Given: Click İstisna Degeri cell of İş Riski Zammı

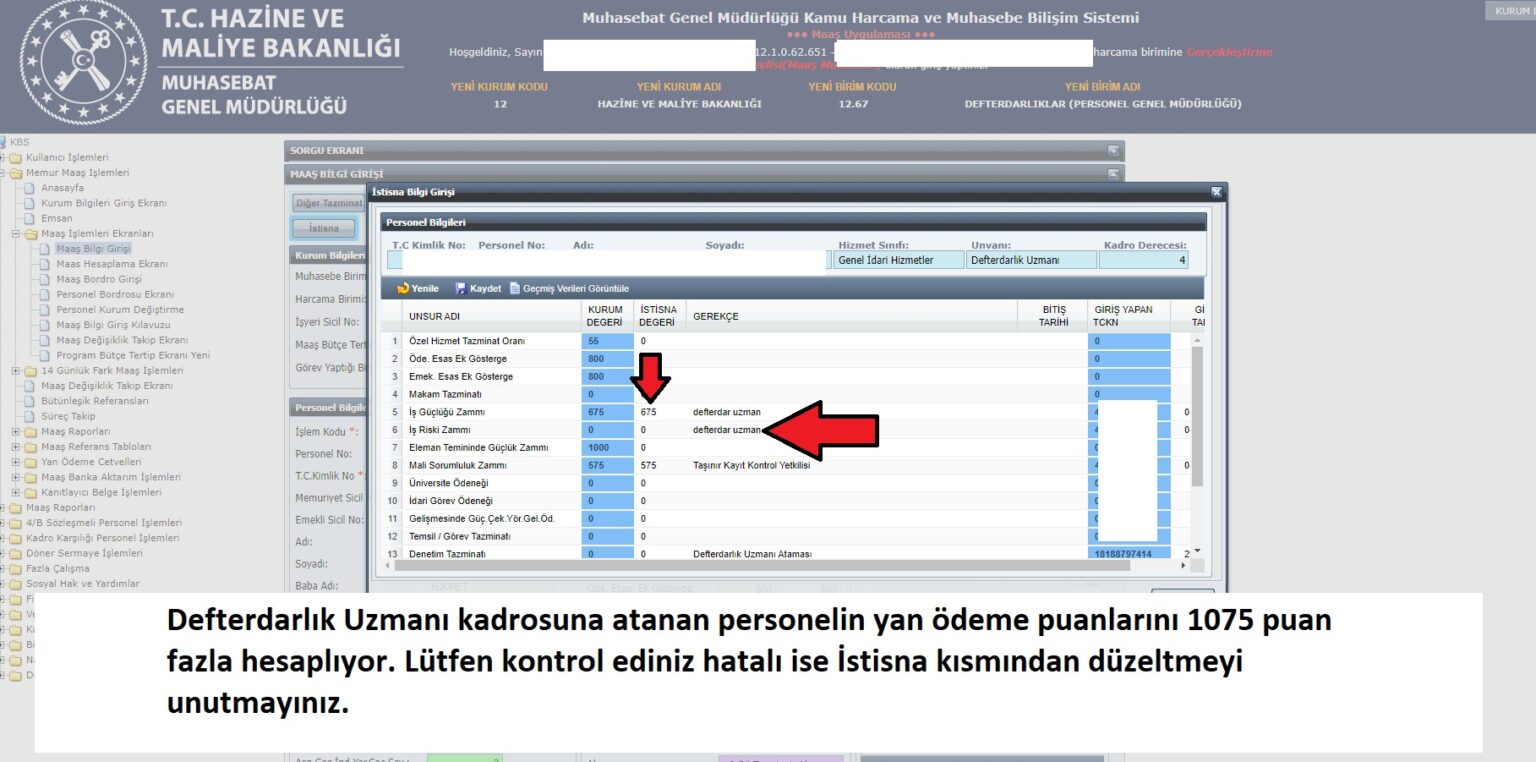Looking at the screenshot, I should pos(660,430).
